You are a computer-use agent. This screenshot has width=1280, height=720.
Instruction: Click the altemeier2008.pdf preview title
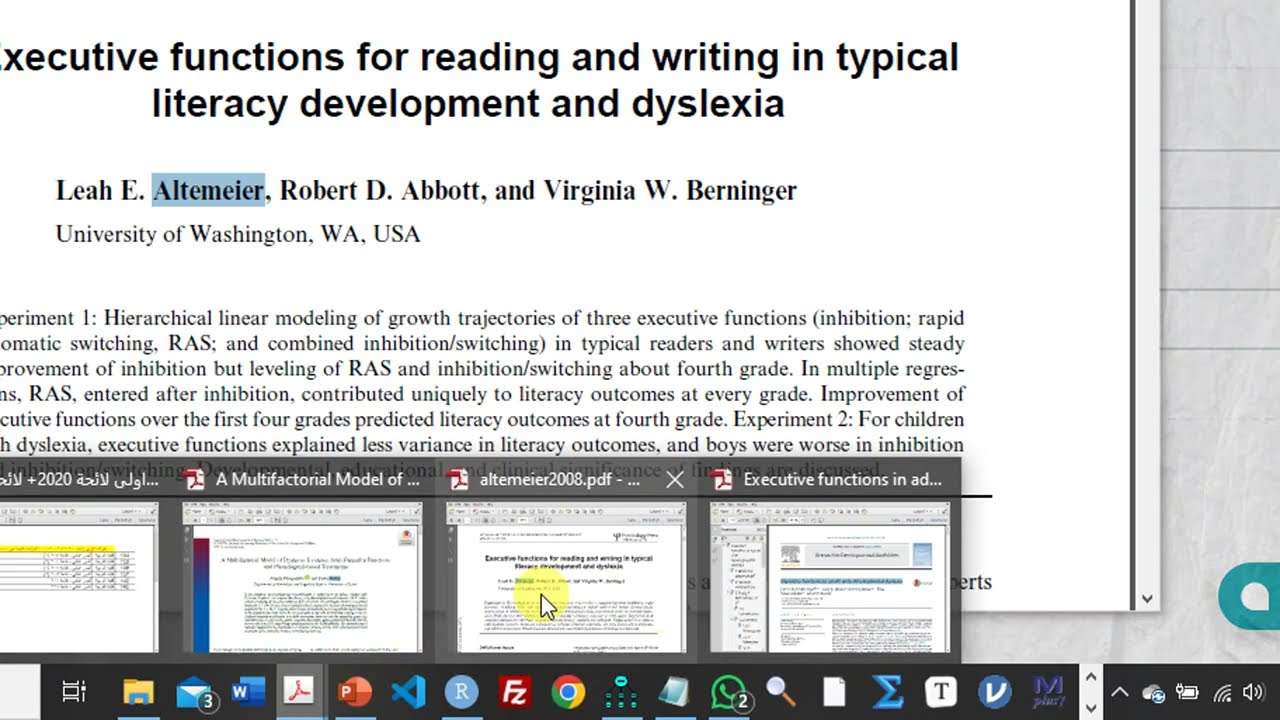(x=560, y=480)
